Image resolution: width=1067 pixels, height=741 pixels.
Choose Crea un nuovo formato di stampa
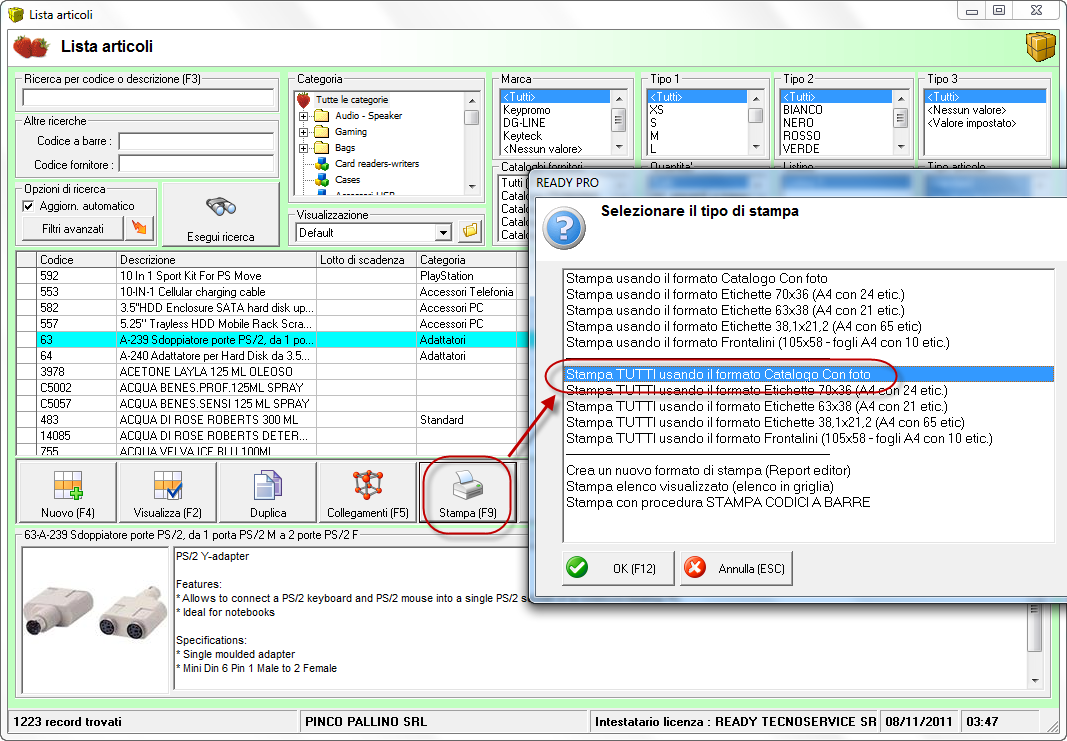pyautogui.click(x=708, y=470)
